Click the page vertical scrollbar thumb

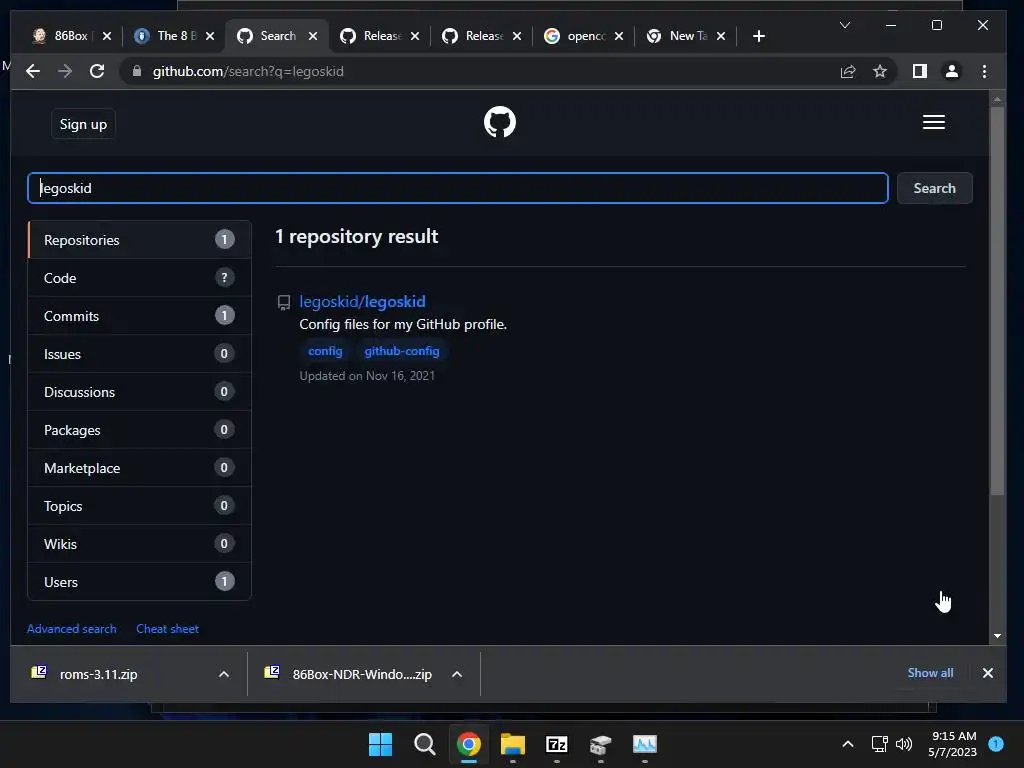[997, 300]
